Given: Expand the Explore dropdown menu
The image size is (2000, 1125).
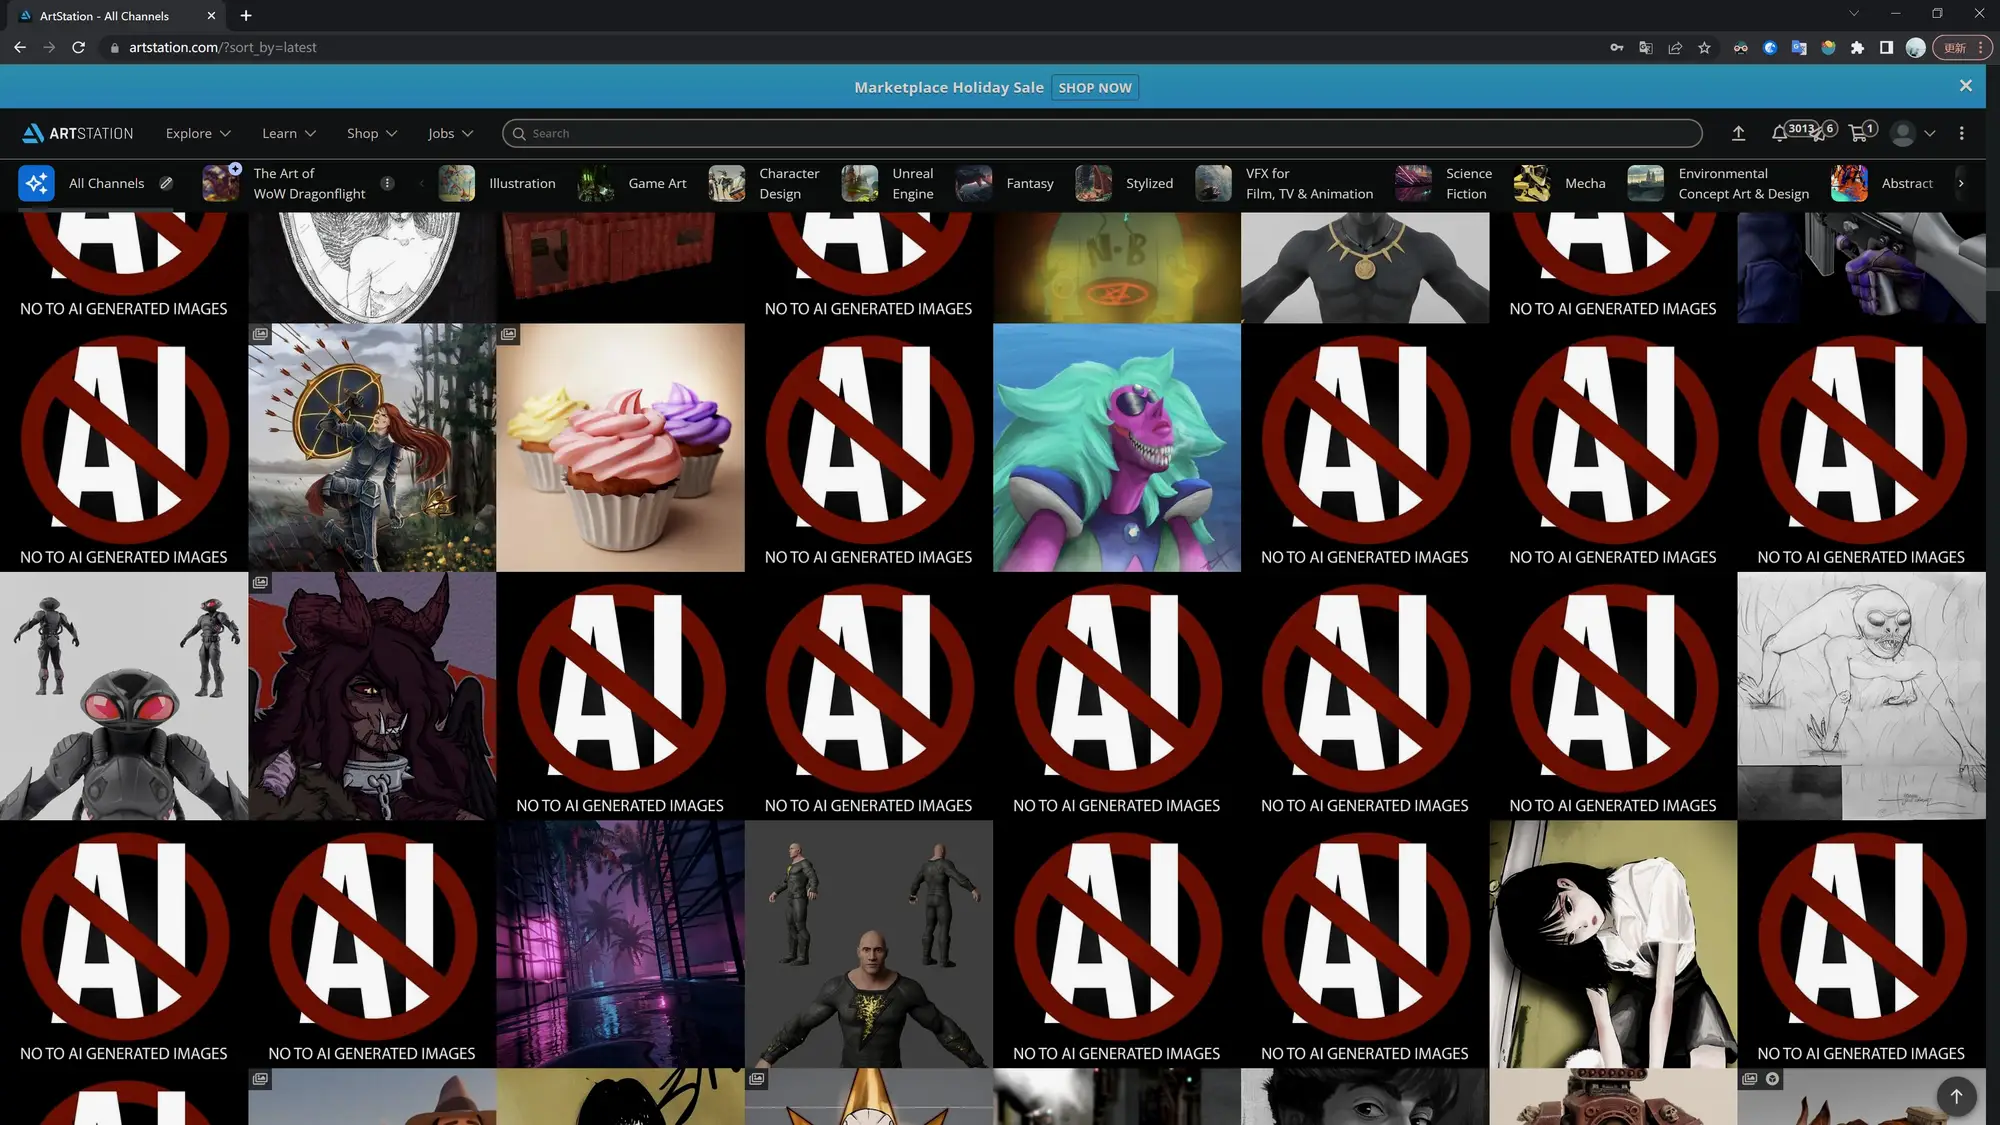Looking at the screenshot, I should point(198,133).
